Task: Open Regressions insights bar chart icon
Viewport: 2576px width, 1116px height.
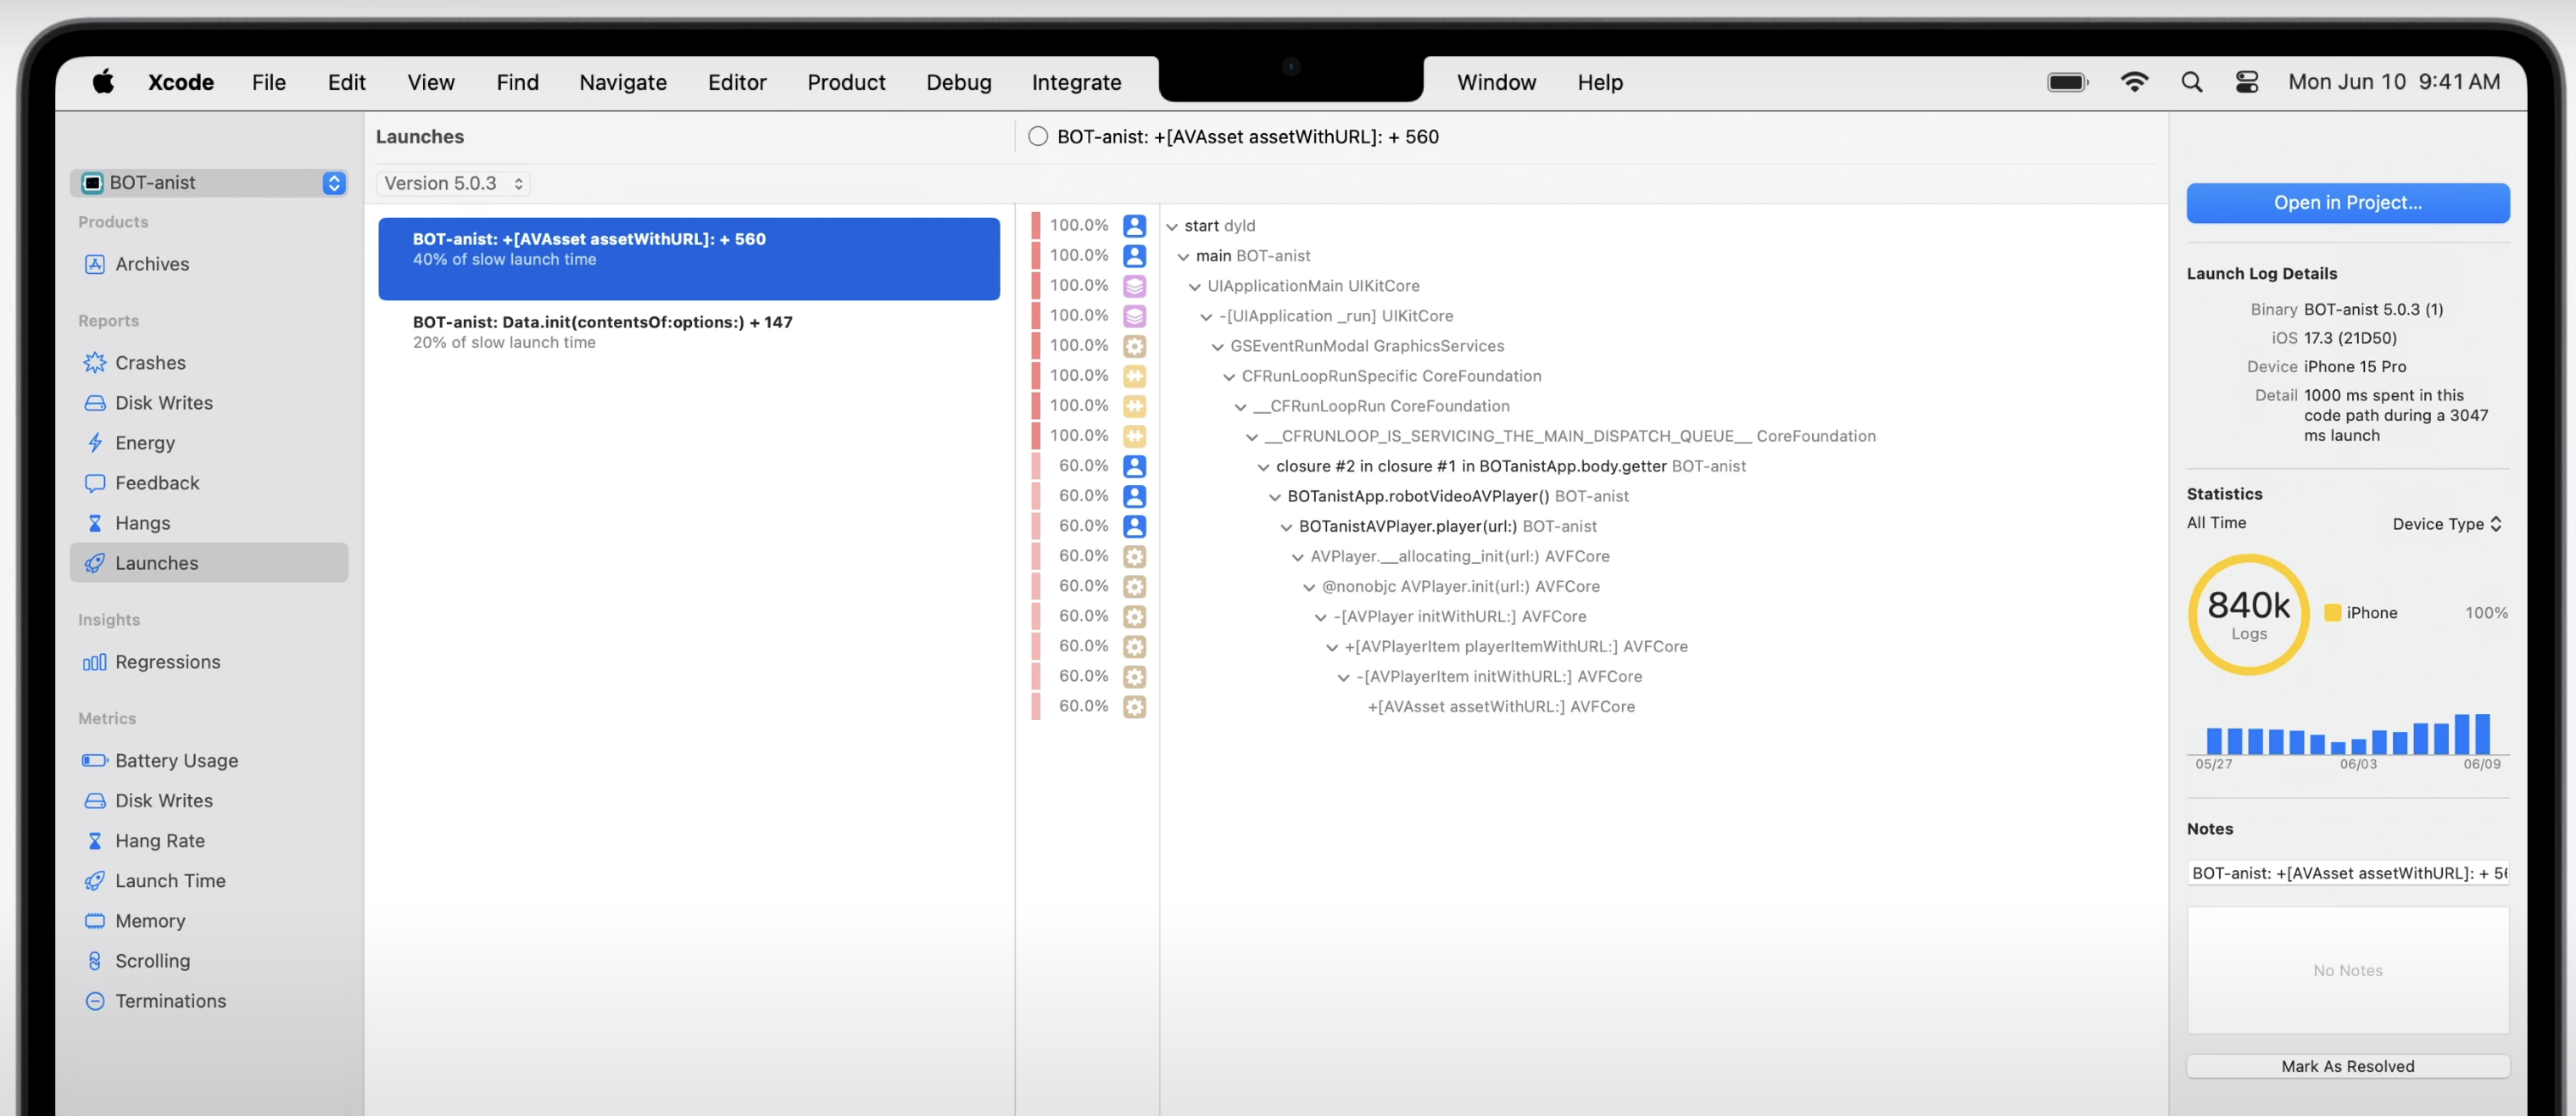Action: coord(166,662)
